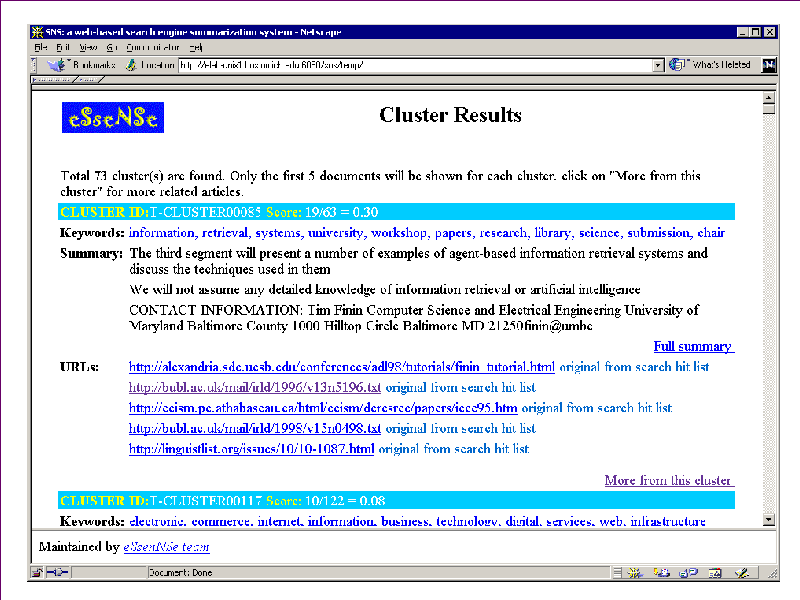Click the Cluster Results heading

450,115
